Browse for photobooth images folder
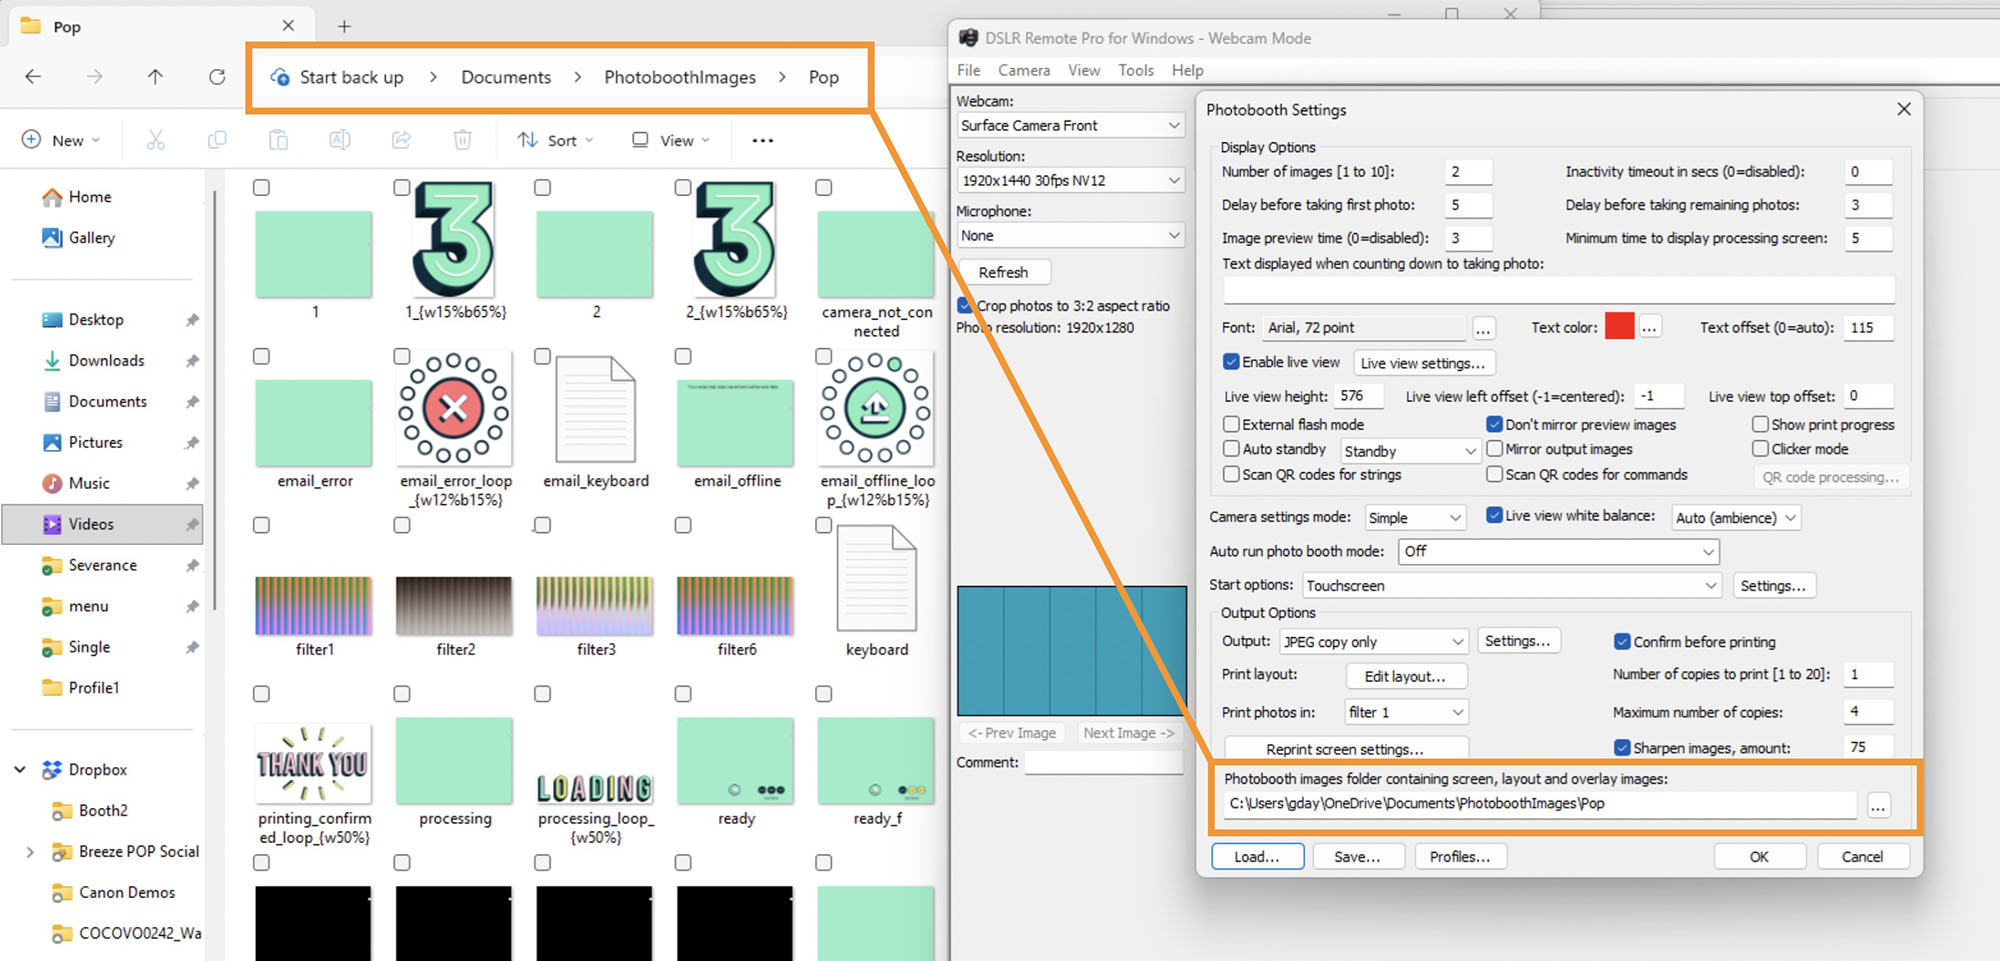 [1879, 805]
